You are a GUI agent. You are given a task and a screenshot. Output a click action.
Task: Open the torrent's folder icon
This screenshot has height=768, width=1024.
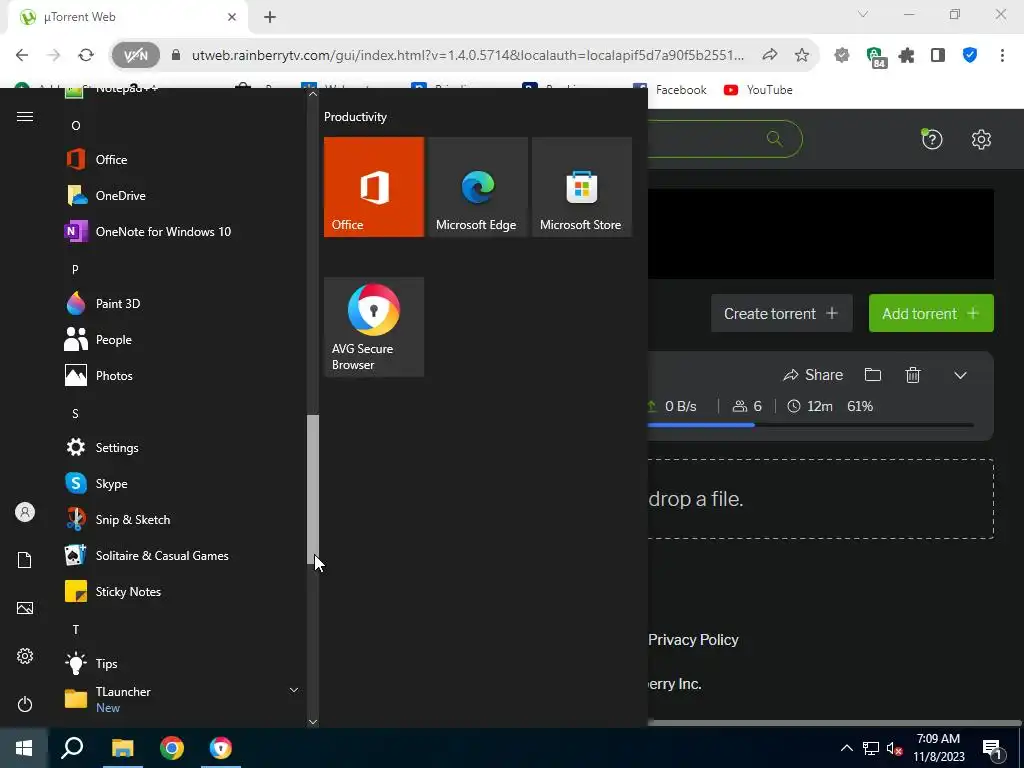[872, 375]
